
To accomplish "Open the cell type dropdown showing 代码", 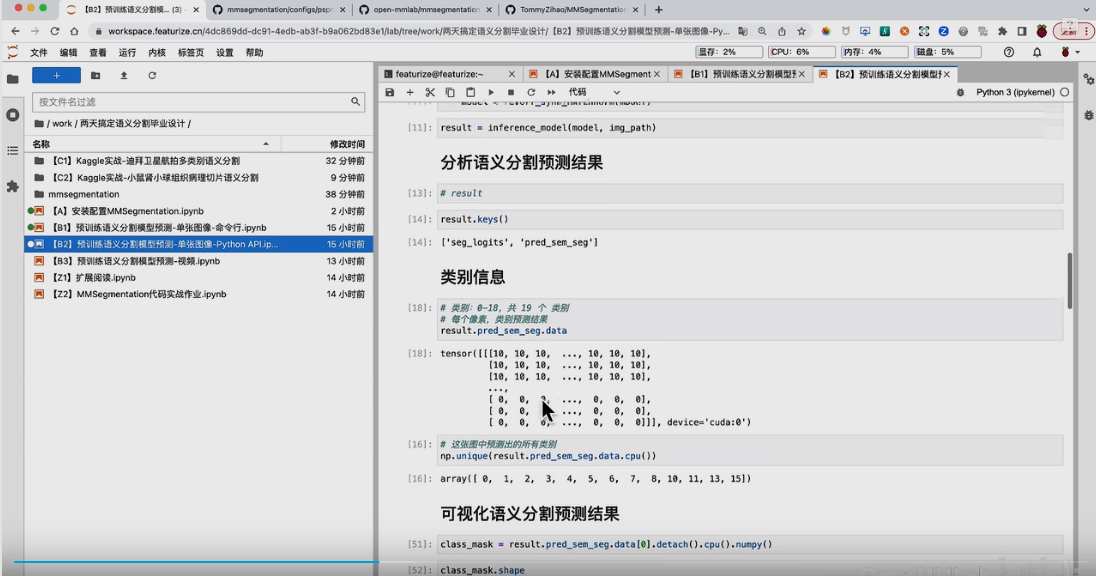I will pos(594,92).
